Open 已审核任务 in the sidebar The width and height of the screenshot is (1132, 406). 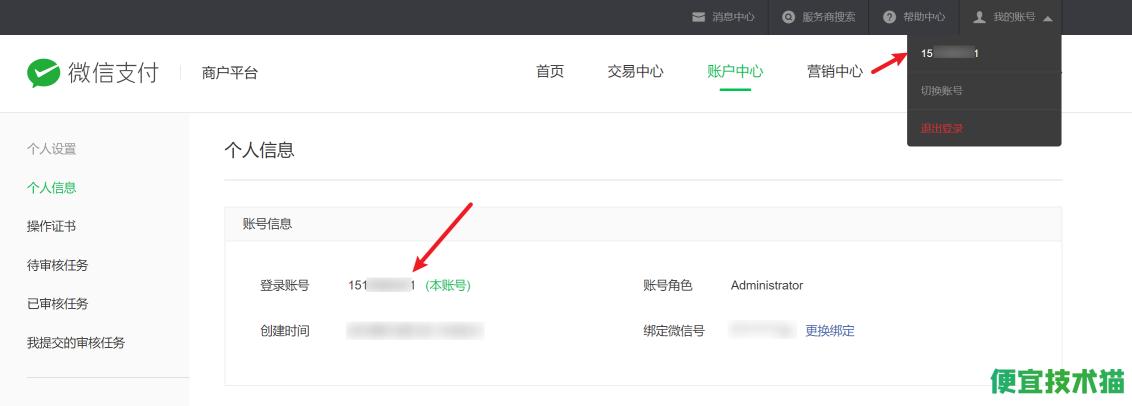[x=58, y=304]
